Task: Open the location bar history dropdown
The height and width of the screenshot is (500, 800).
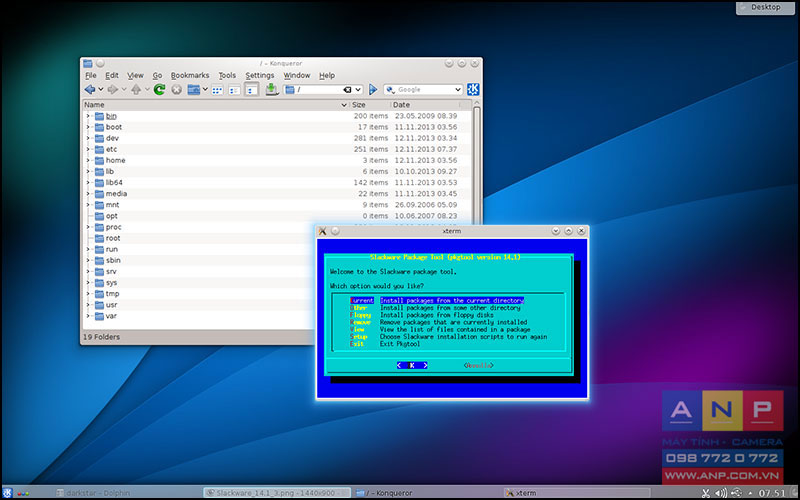Action: tap(358, 90)
